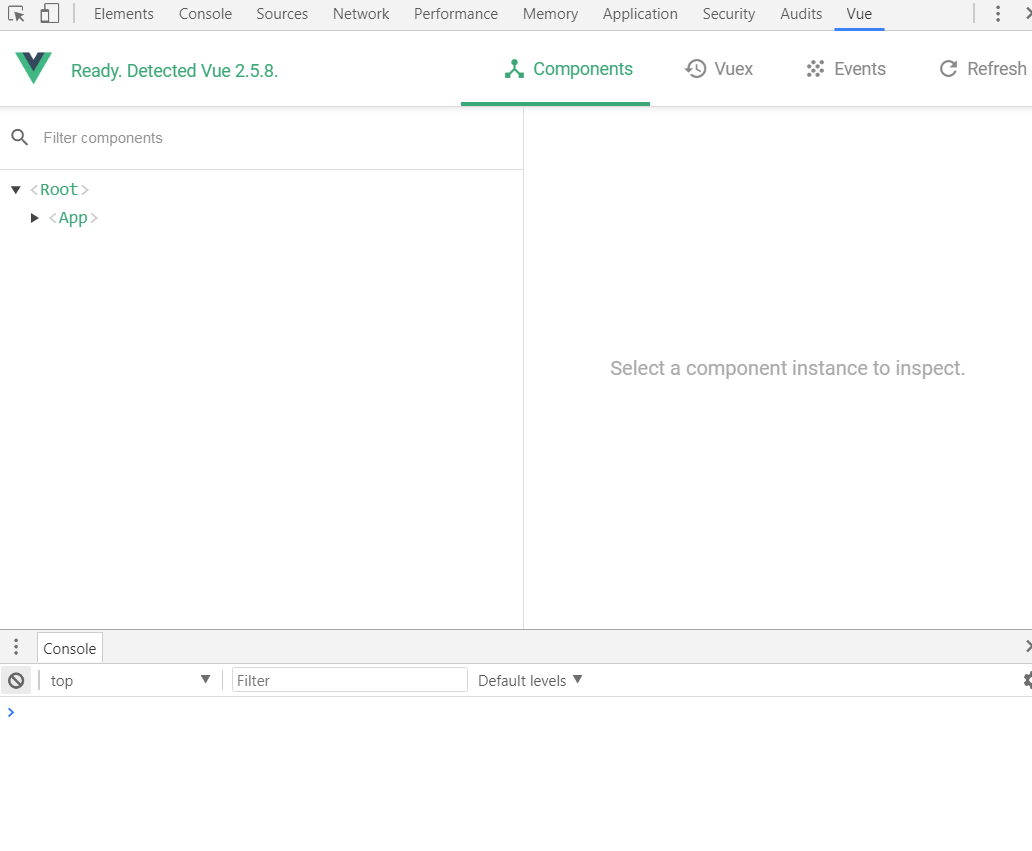Click the console prompt line

(516, 712)
